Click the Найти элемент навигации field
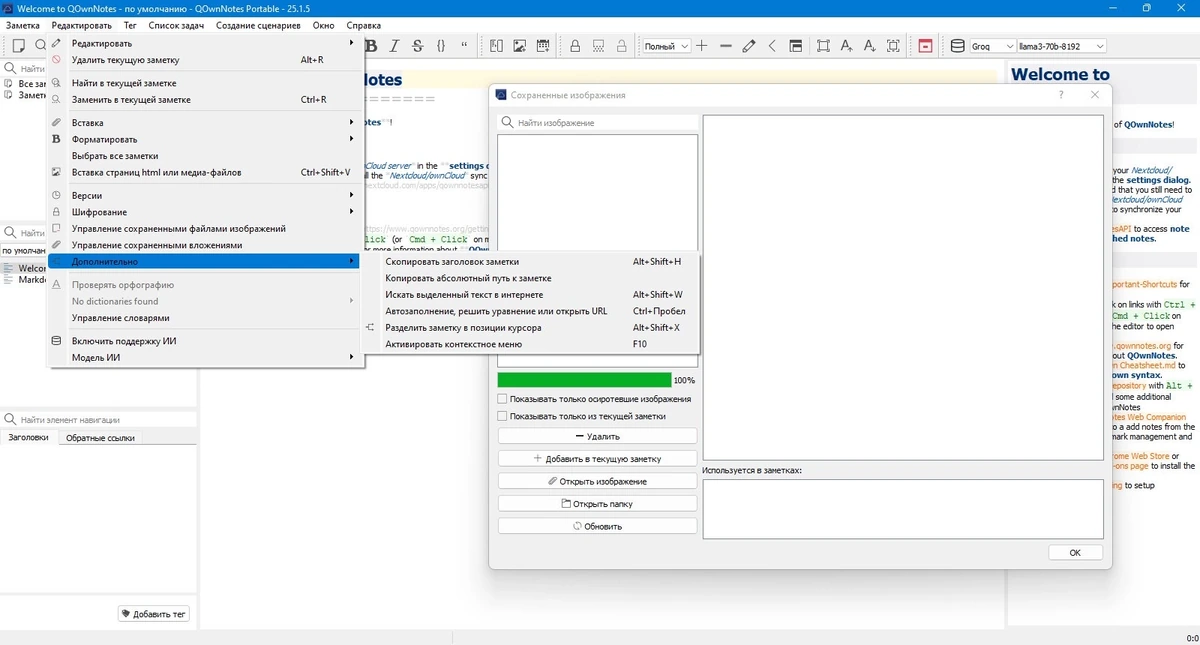Screen dimensions: 1200x645 pos(98,420)
